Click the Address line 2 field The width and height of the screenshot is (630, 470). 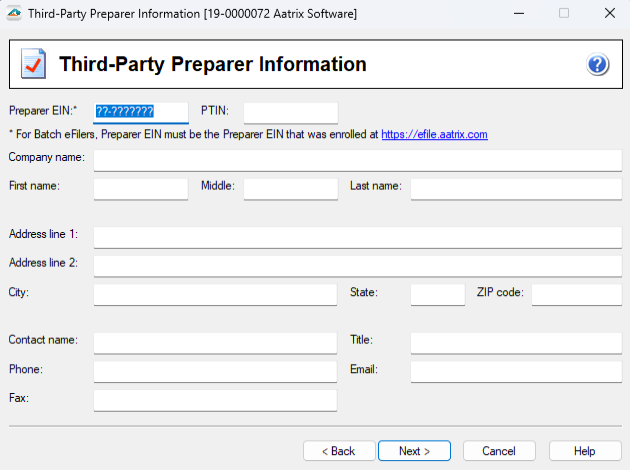357,265
